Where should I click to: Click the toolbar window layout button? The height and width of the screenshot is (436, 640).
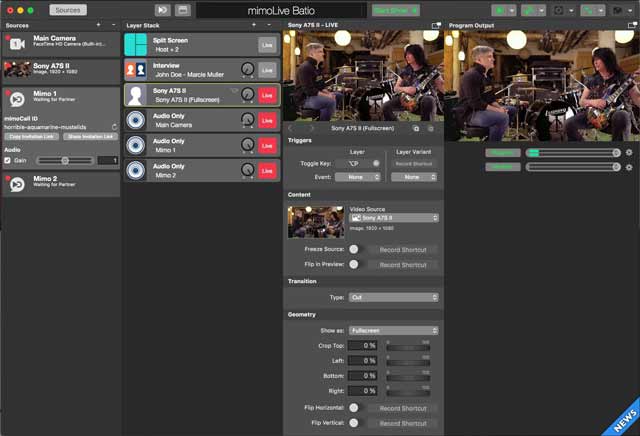coord(183,10)
